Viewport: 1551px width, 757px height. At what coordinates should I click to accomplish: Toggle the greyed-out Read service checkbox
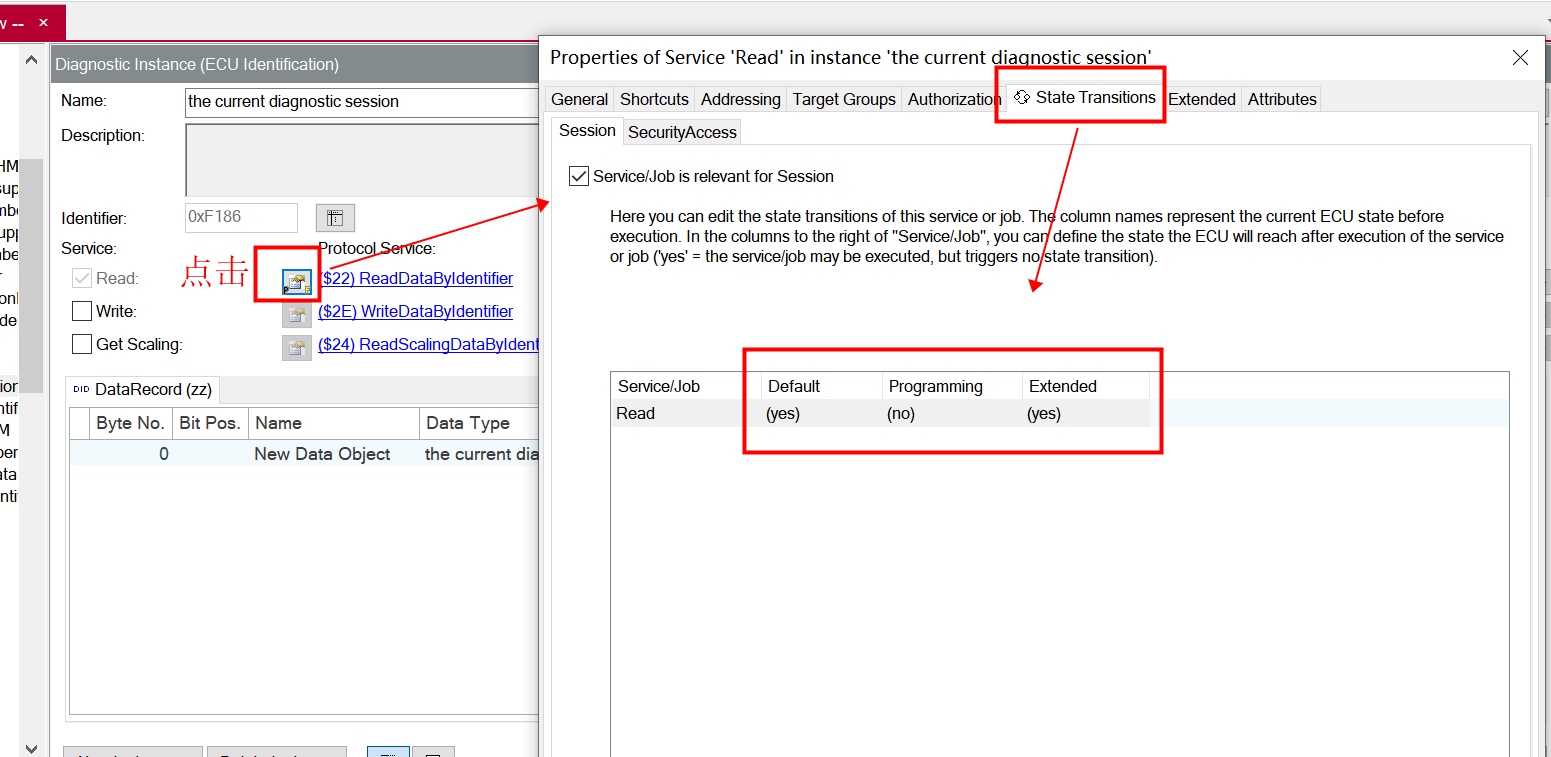82,279
